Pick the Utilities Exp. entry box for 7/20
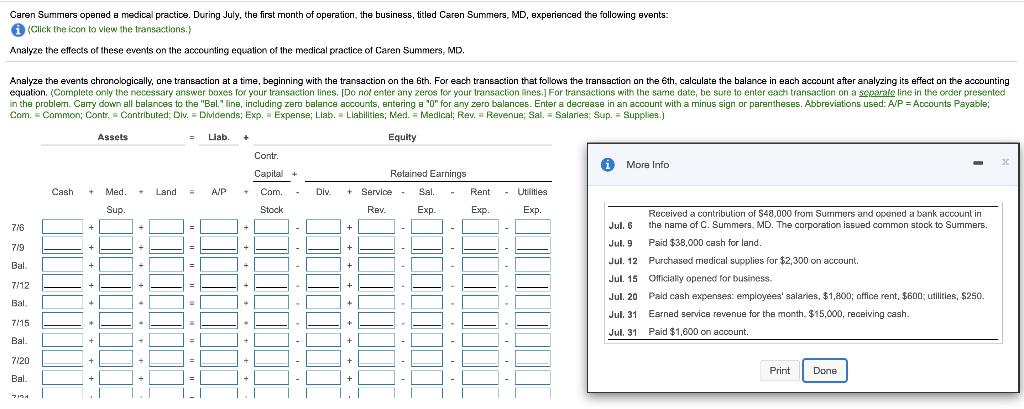1024x409 pixels. [x=533, y=359]
